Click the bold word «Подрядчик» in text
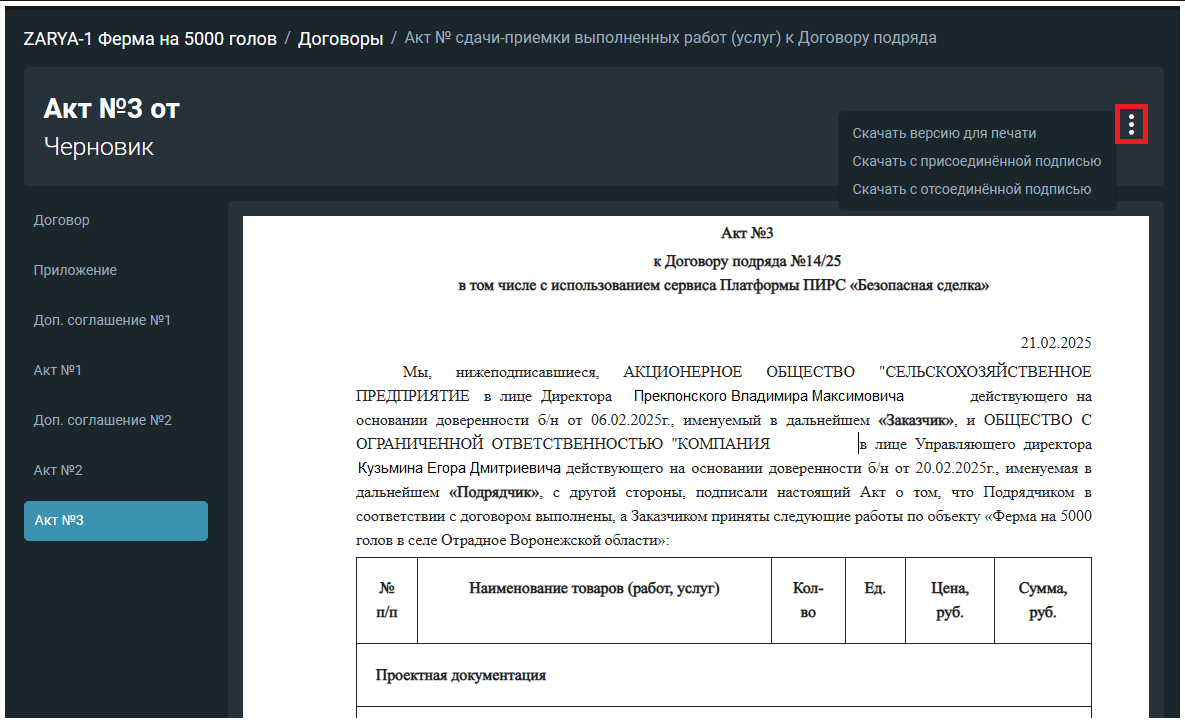The height and width of the screenshot is (723, 1185). coord(494,493)
